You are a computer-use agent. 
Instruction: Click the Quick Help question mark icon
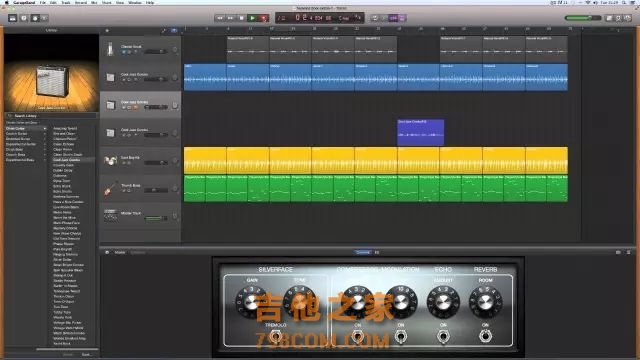pyautogui.click(x=24, y=18)
